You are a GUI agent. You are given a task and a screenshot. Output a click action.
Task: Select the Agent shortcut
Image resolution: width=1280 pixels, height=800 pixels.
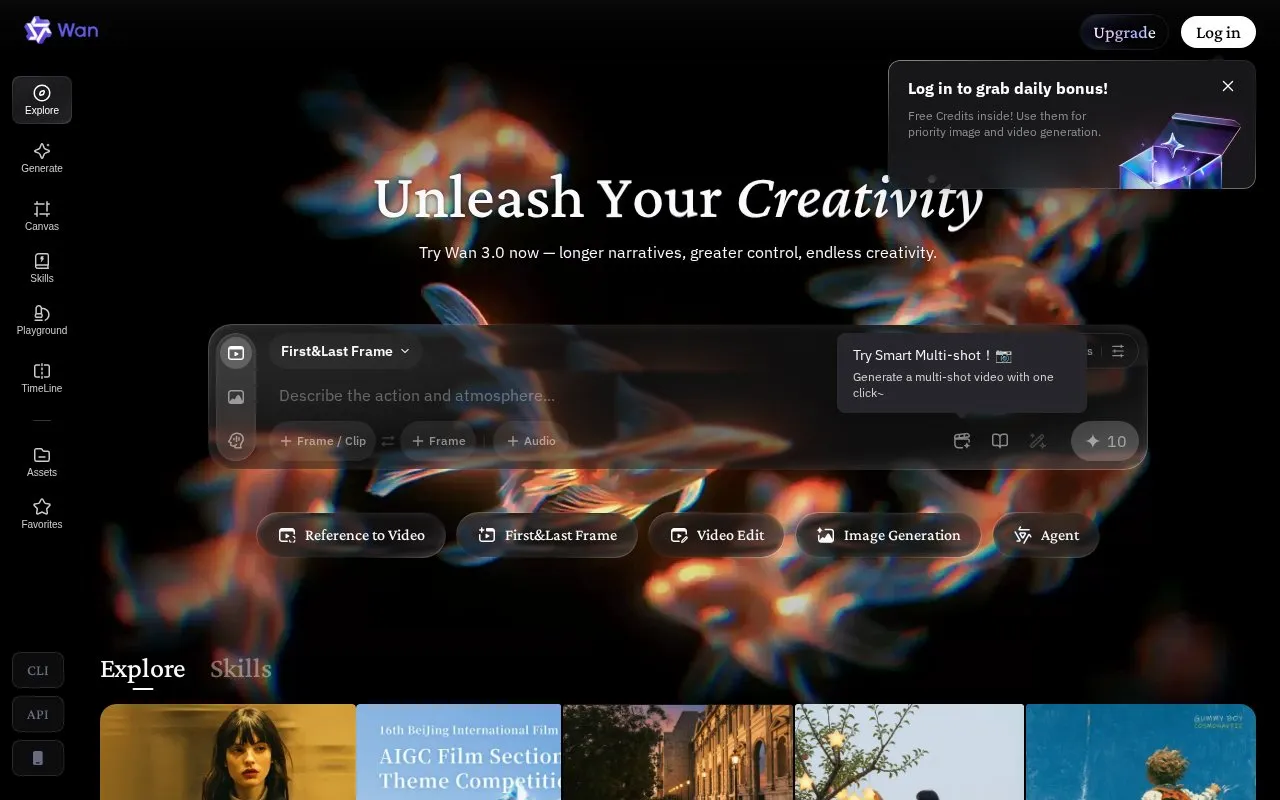(x=1046, y=535)
